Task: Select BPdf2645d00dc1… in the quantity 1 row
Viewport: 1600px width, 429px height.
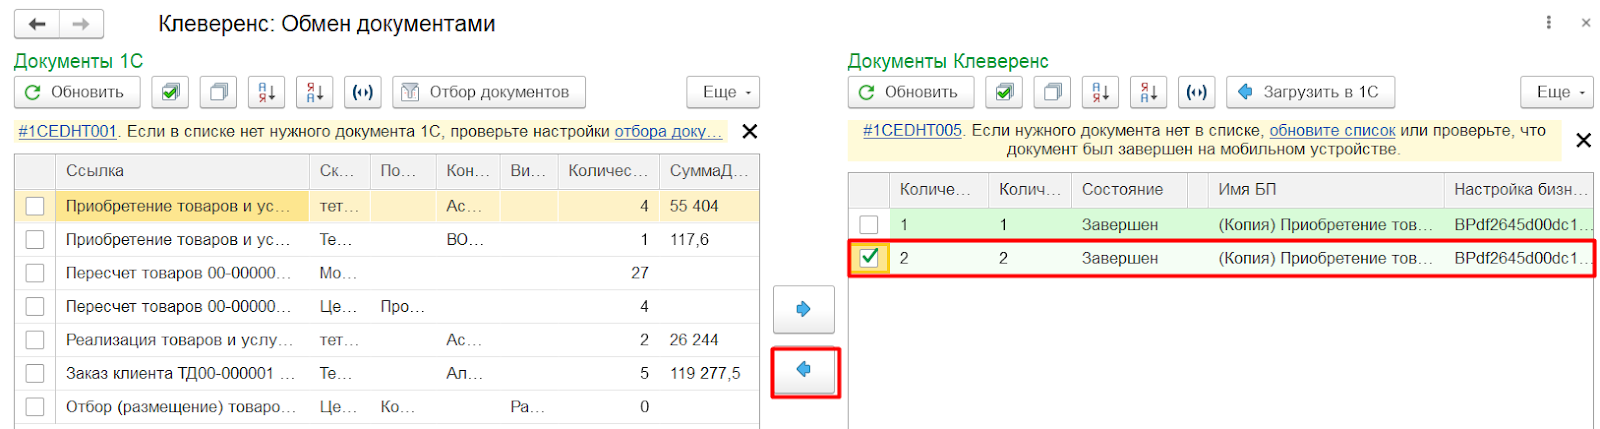Action: (x=1521, y=225)
